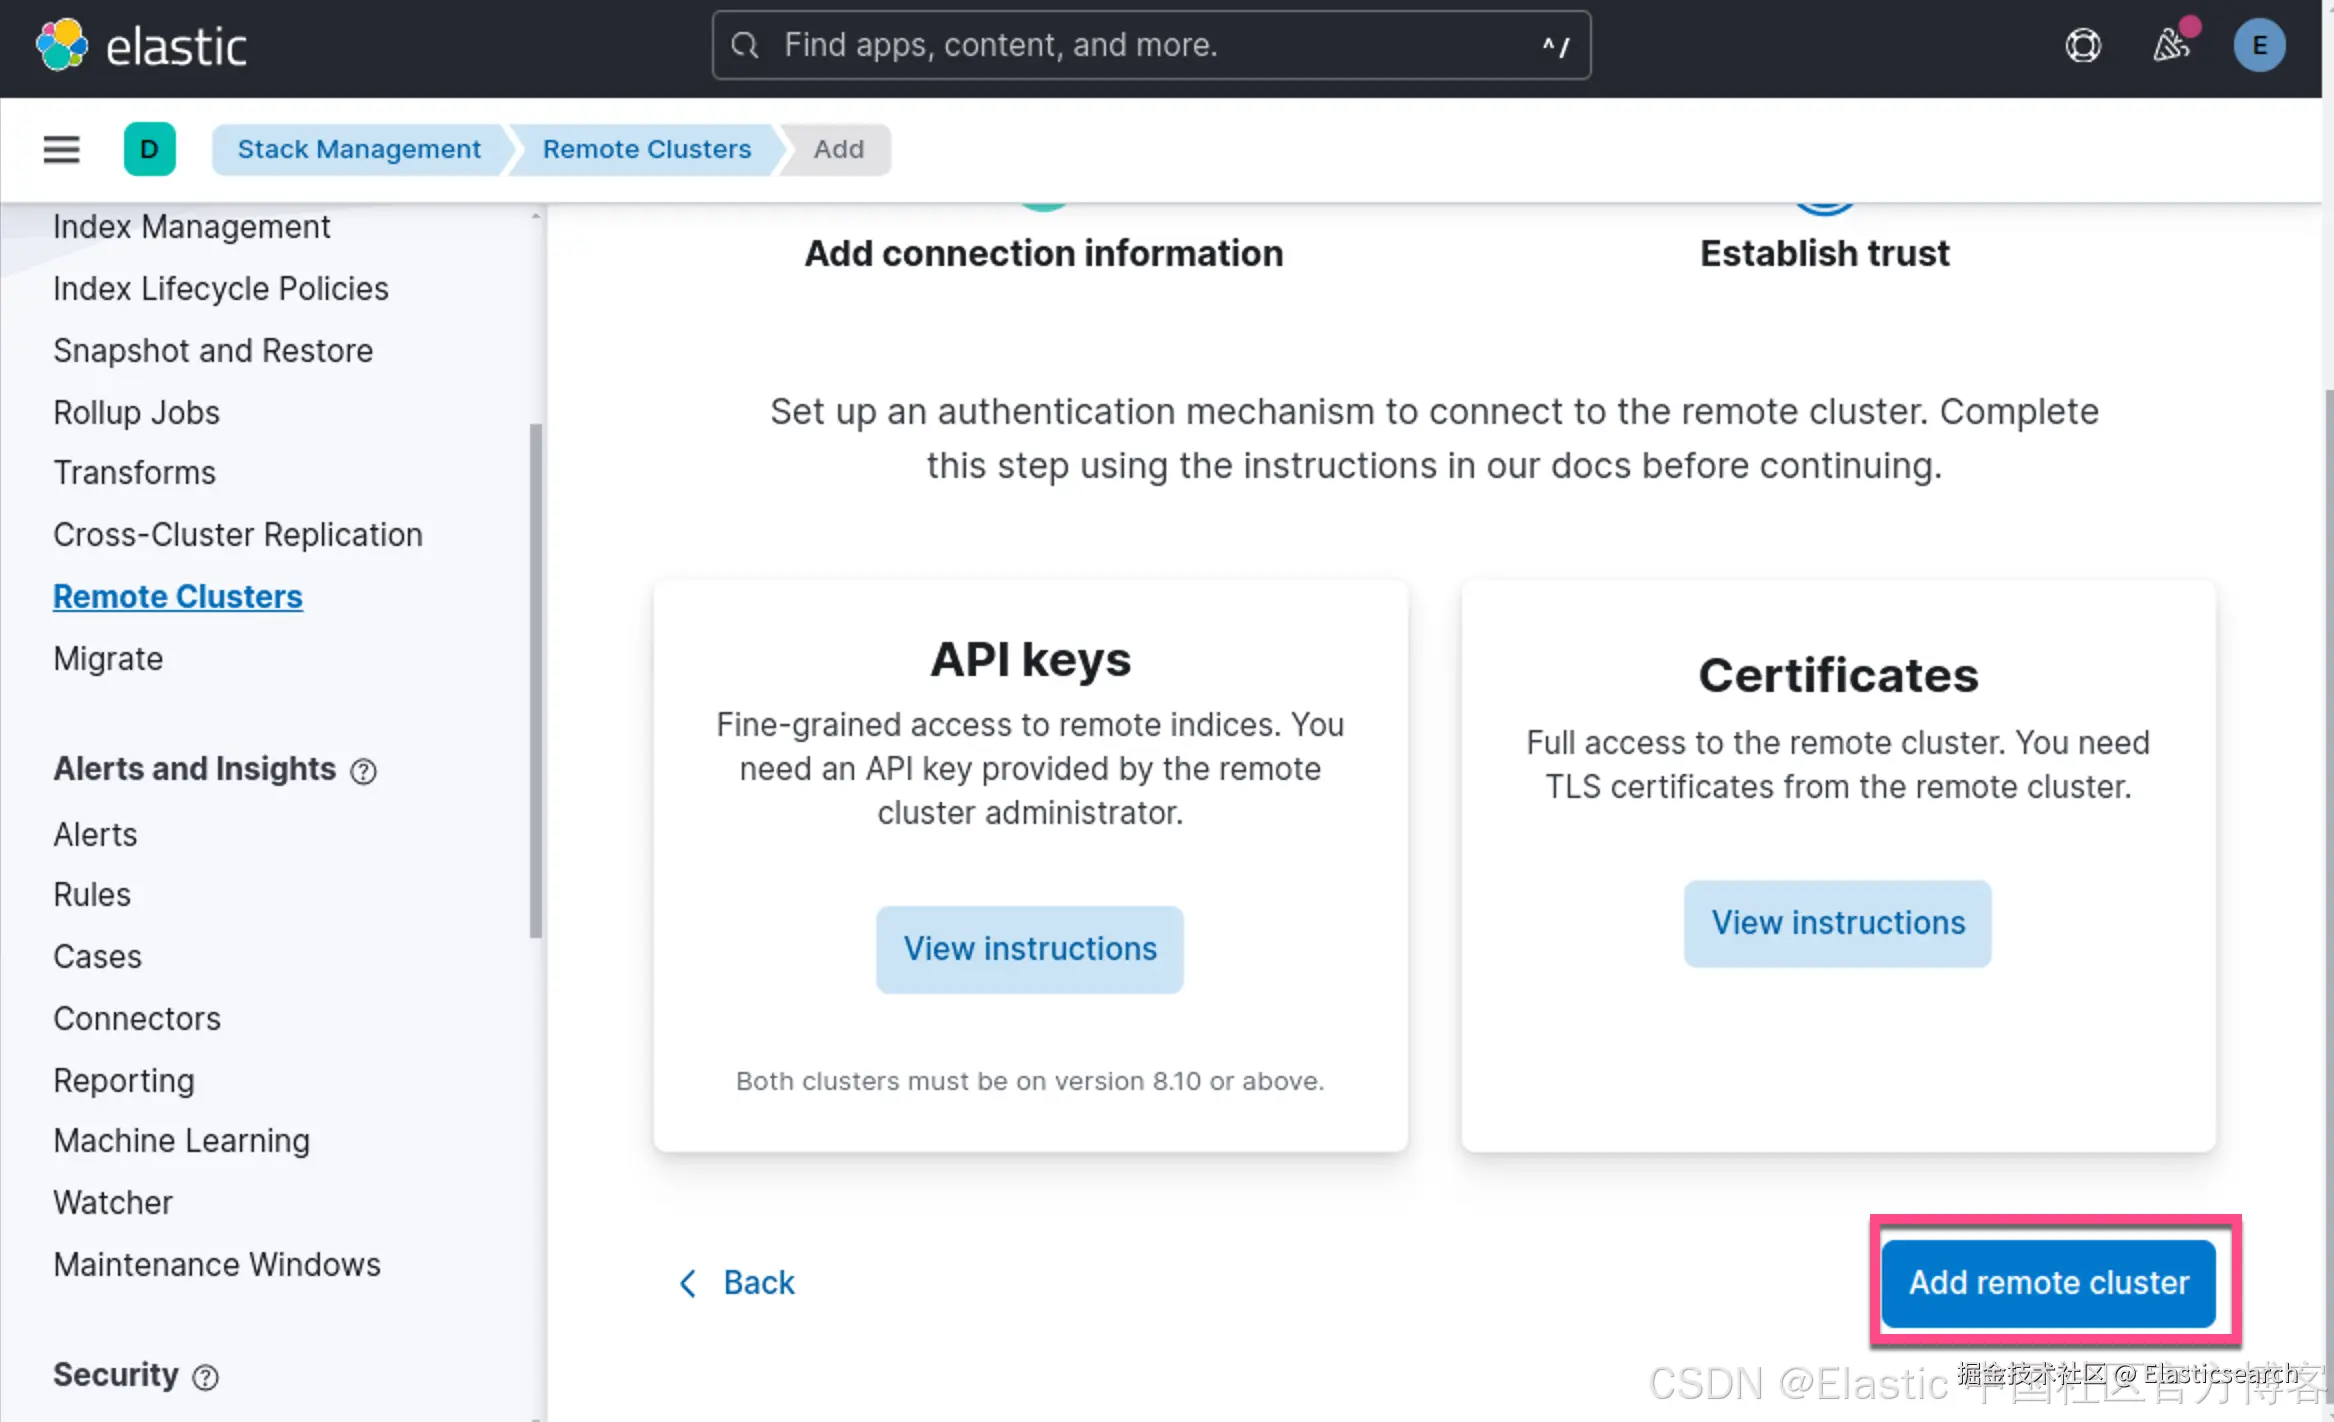Open Snapshot and Restore page
The width and height of the screenshot is (2334, 1422).
(213, 351)
